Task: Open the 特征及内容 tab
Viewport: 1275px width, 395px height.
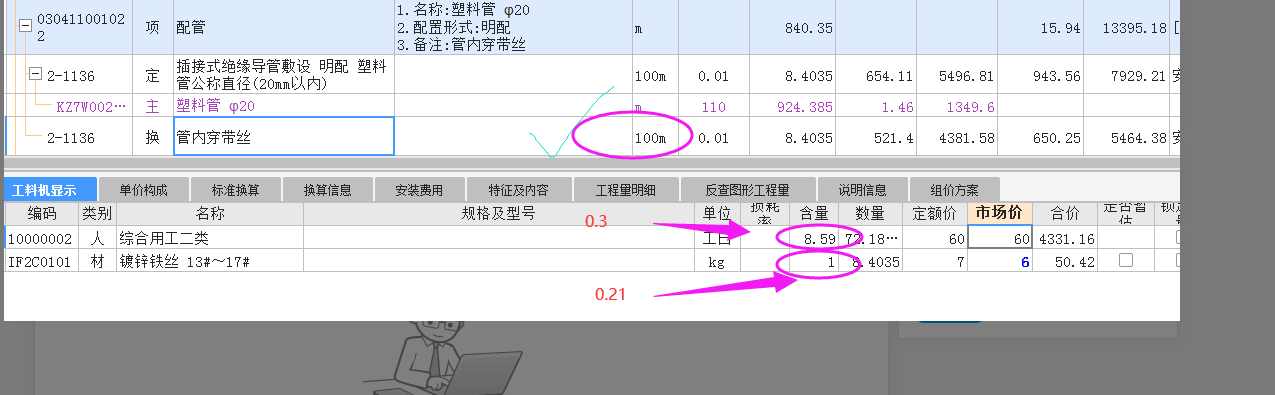Action: (520, 189)
